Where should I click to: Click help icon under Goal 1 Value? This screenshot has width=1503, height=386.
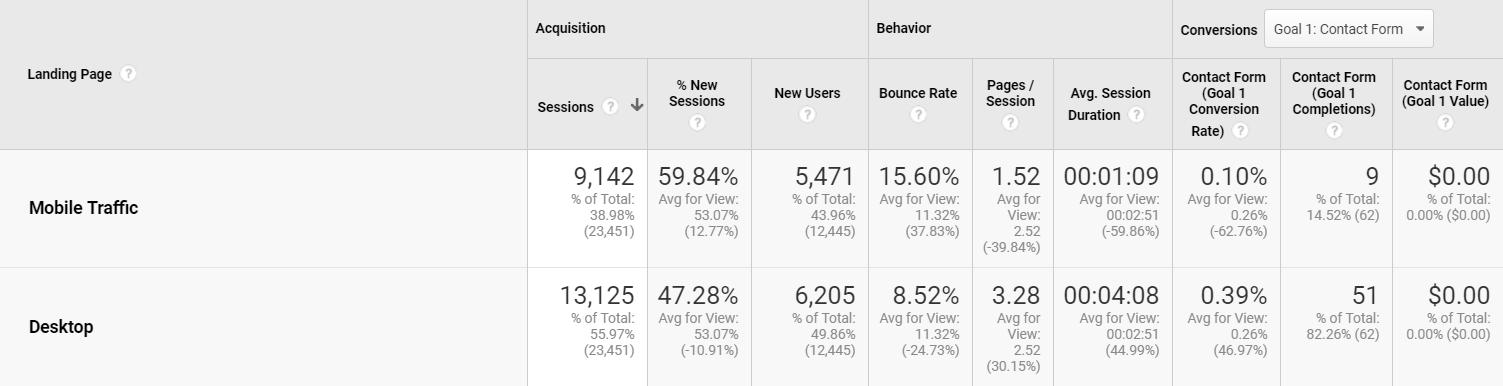(x=1445, y=123)
